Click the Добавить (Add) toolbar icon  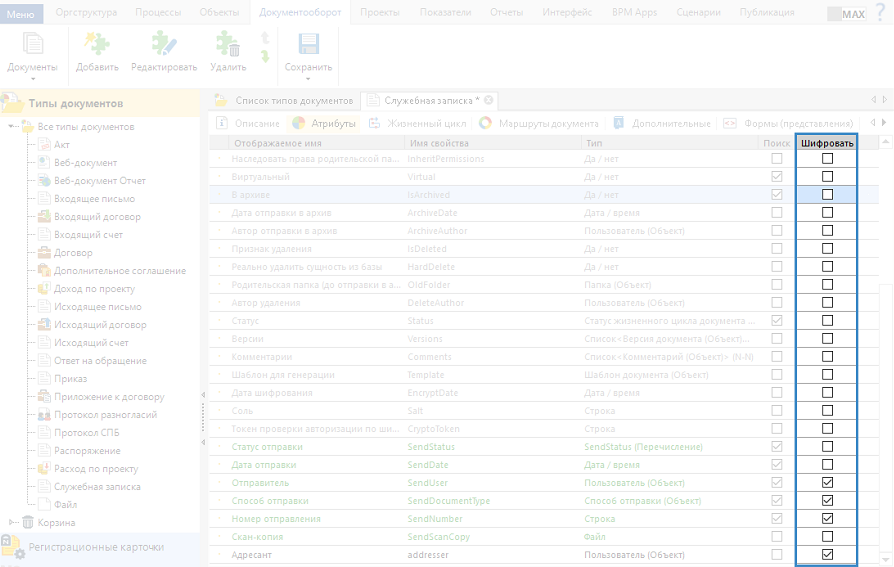click(97, 46)
